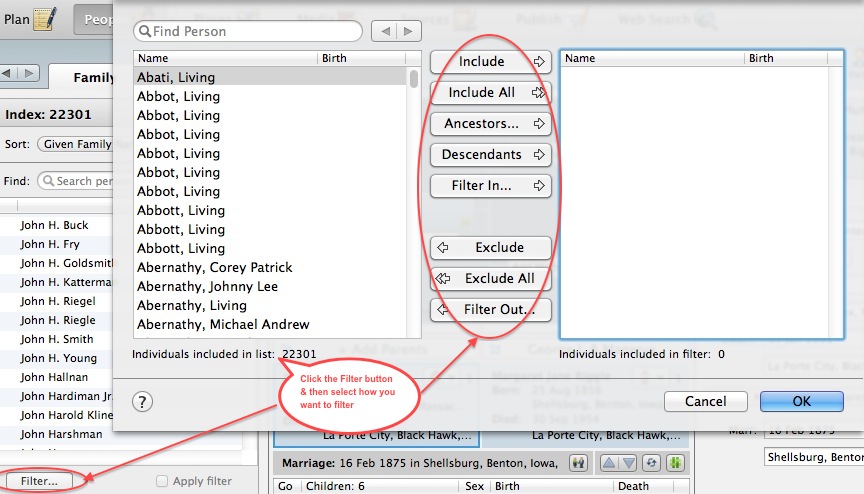Click the Ancestors... button

coord(490,123)
